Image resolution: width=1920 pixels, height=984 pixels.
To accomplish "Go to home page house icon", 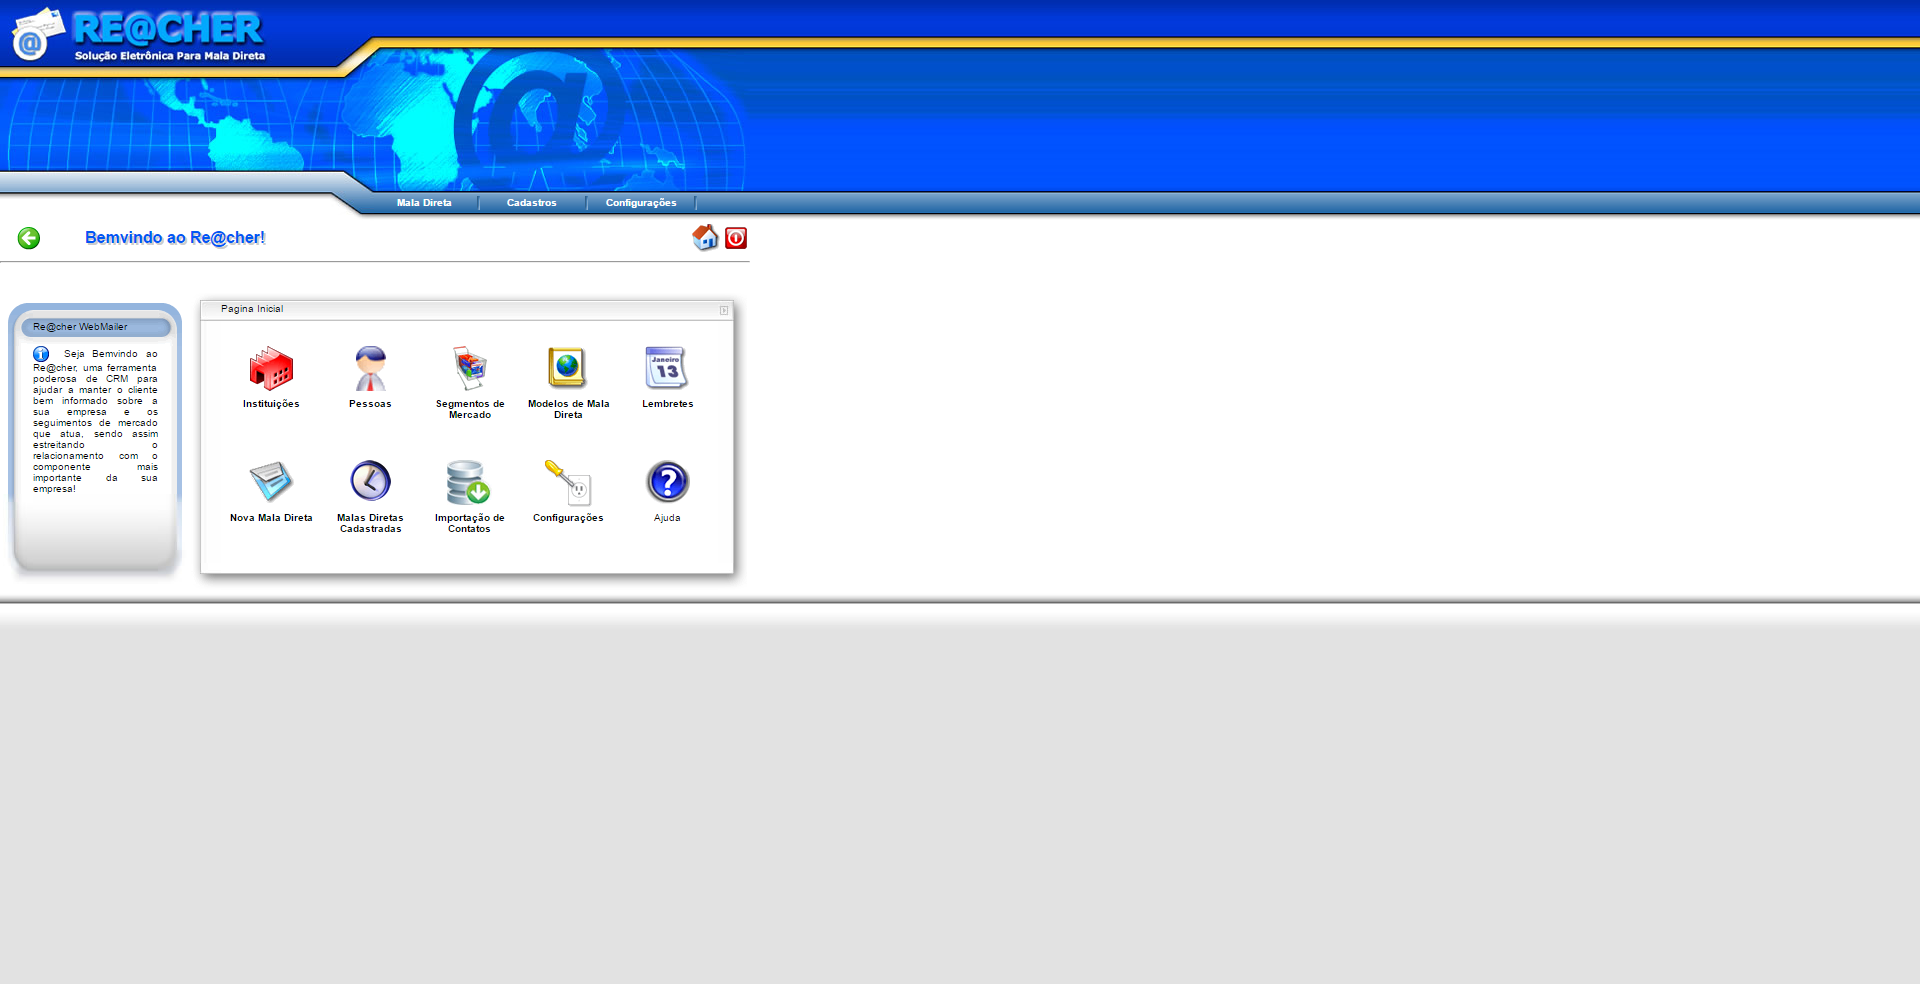I will click(705, 237).
